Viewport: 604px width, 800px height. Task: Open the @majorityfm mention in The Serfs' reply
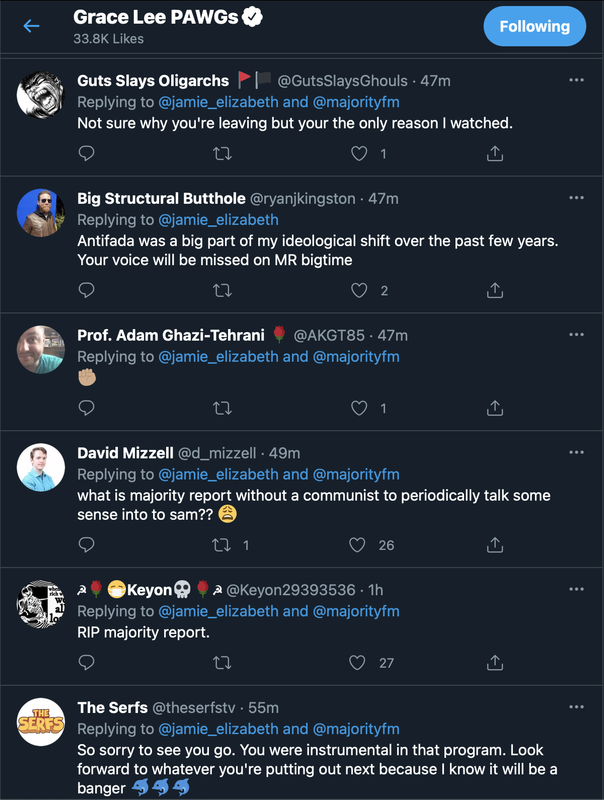[356, 729]
